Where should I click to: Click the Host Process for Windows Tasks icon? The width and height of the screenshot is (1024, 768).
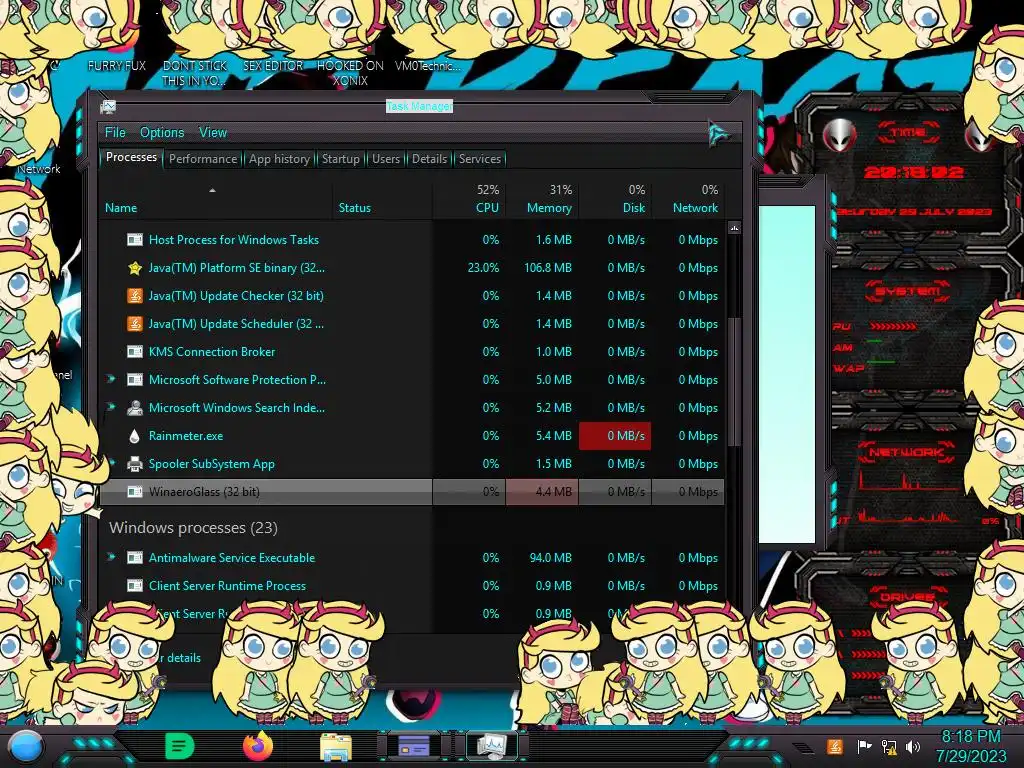[135, 240]
